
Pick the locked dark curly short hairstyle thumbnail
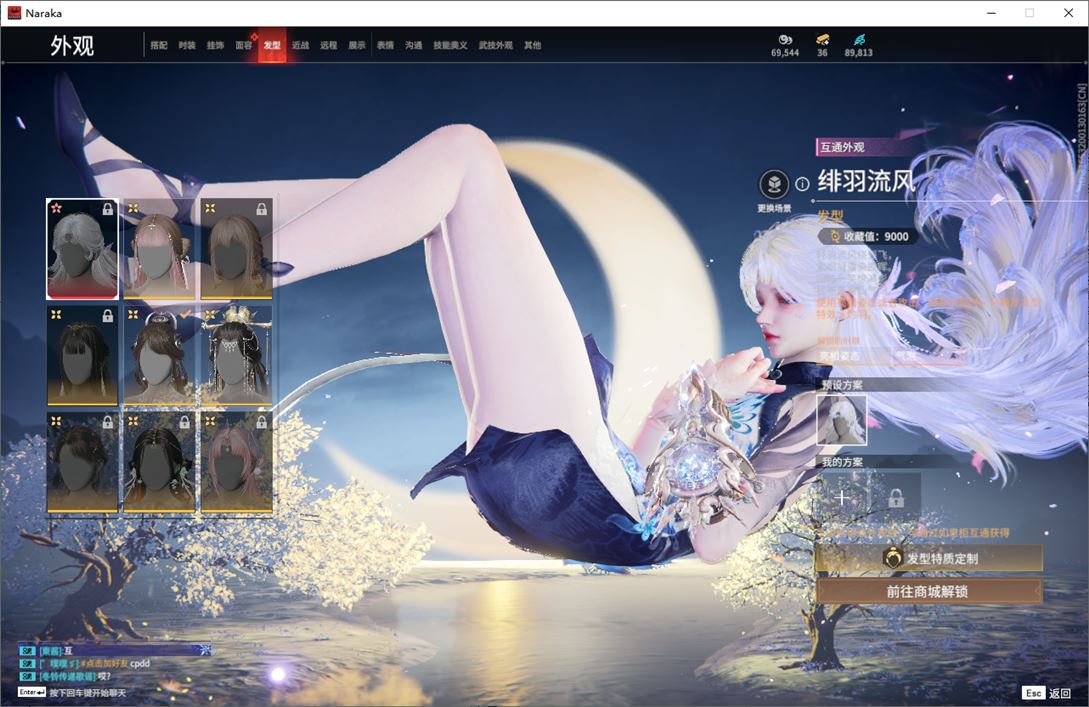coord(83,463)
